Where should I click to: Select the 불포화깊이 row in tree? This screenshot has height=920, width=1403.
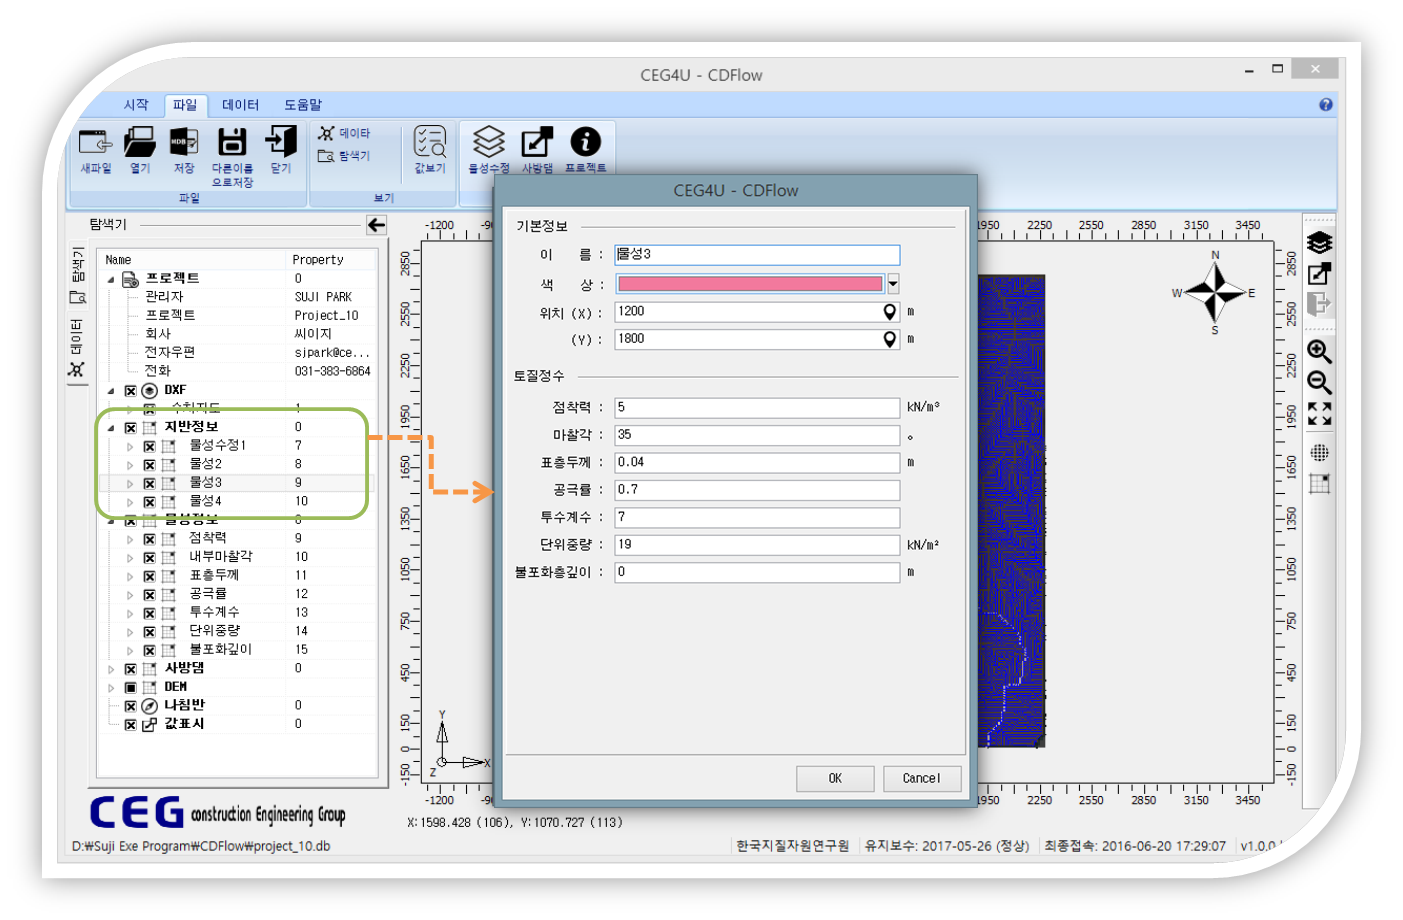pyautogui.click(x=238, y=650)
